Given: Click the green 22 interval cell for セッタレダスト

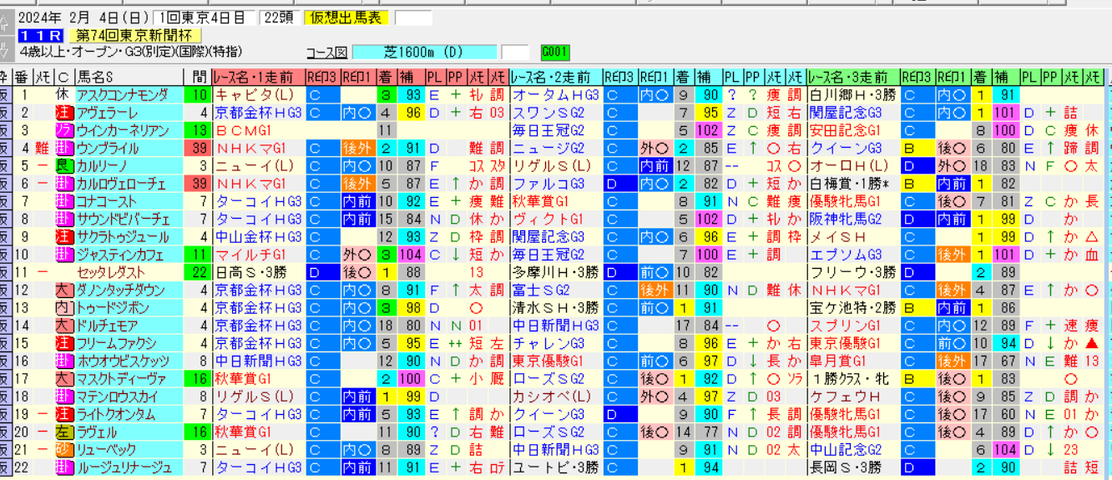Looking at the screenshot, I should pos(197,272).
